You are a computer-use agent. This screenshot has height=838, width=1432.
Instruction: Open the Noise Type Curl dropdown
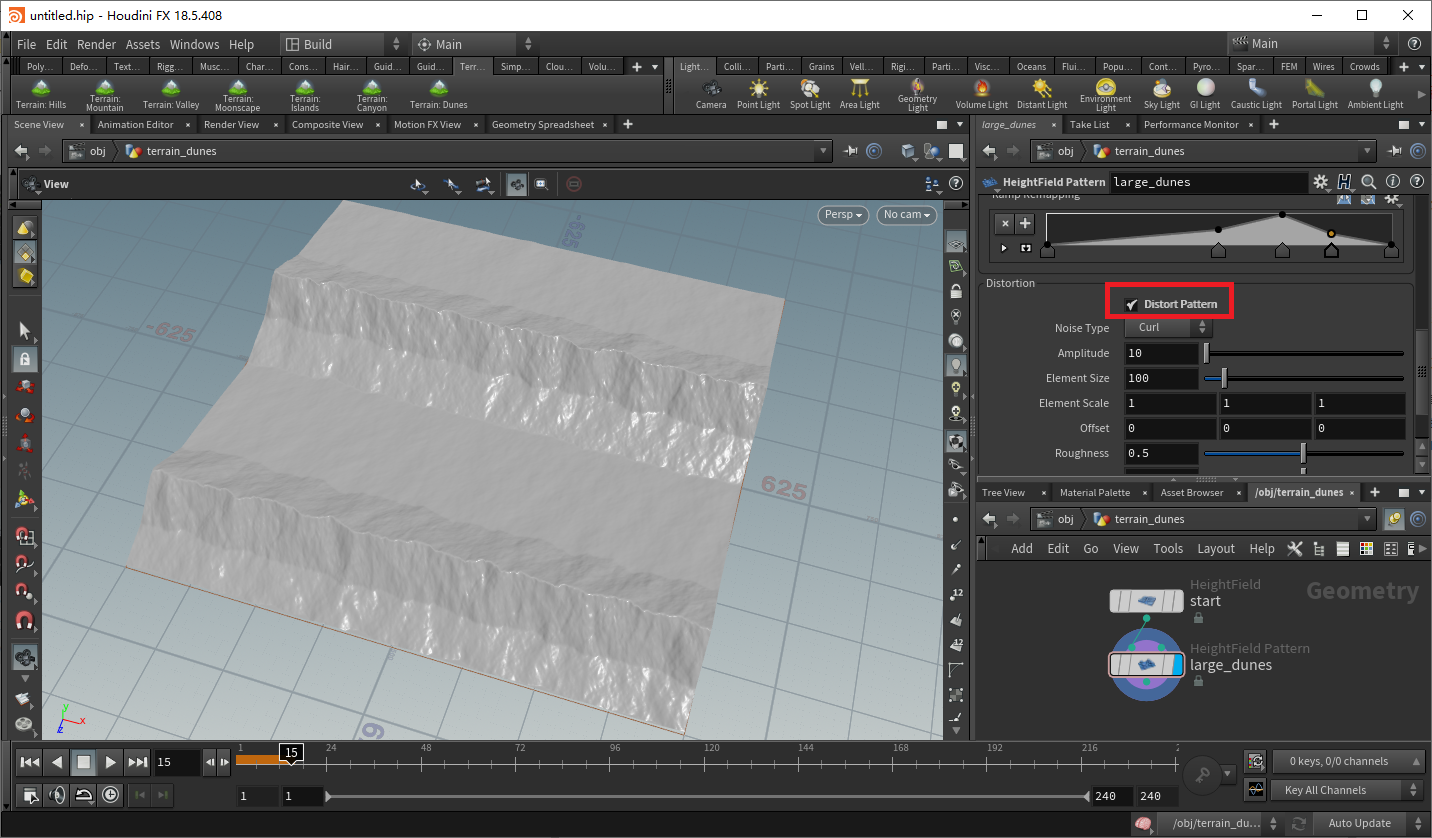[1168, 327]
